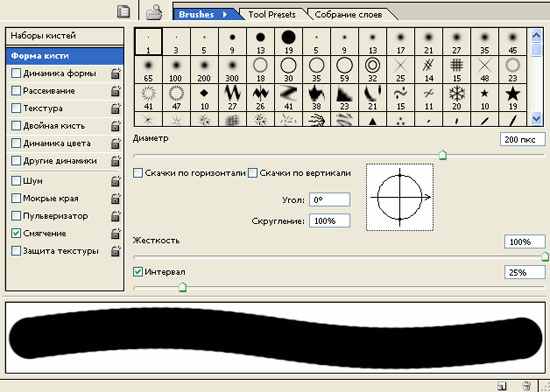The image size is (550, 392).
Task: Uncheck the Смягчение option
Action: pyautogui.click(x=16, y=234)
